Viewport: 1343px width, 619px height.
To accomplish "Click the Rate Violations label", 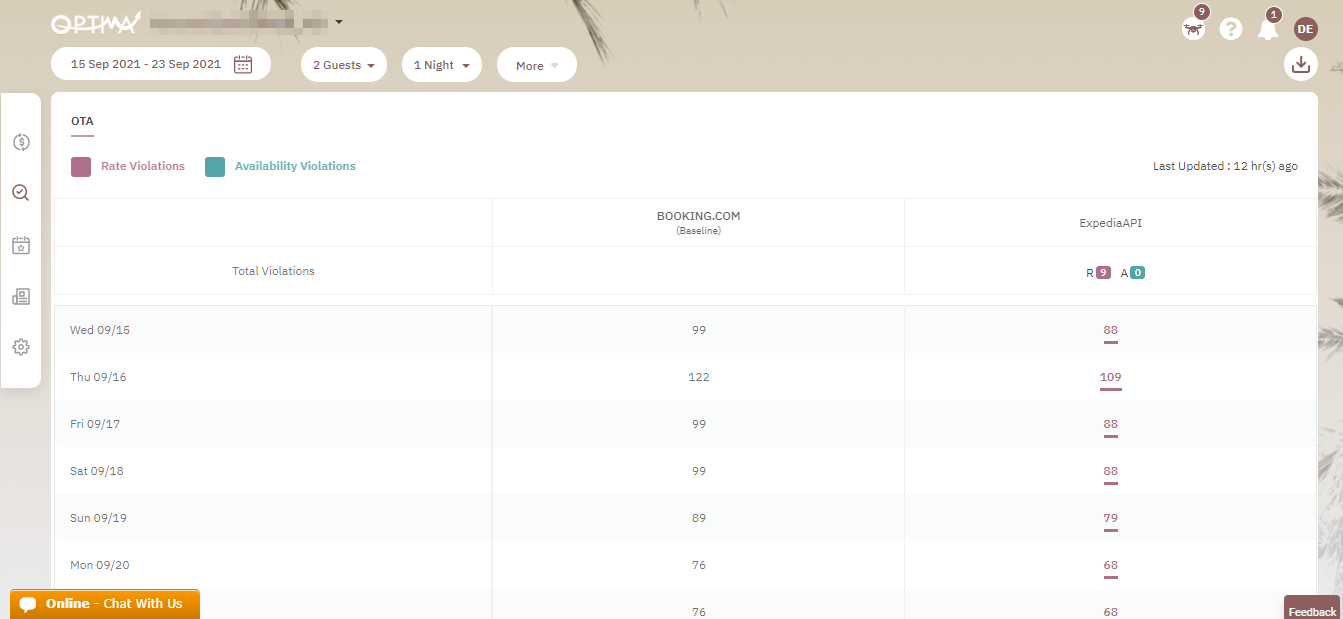I will (143, 166).
